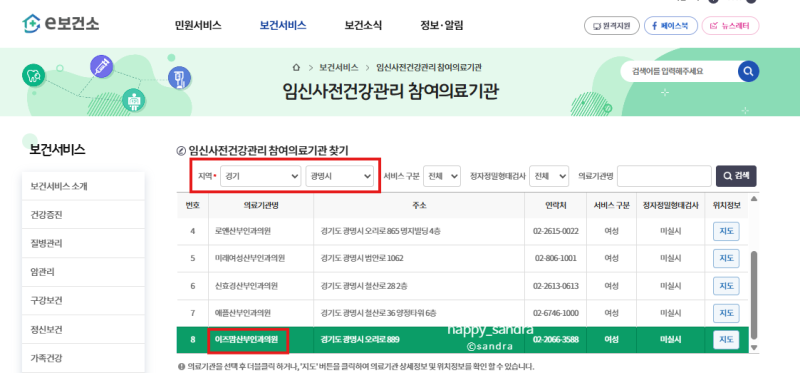The height and width of the screenshot is (373, 800).
Task: Open 원격지원 remote support button
Action: coord(612,26)
